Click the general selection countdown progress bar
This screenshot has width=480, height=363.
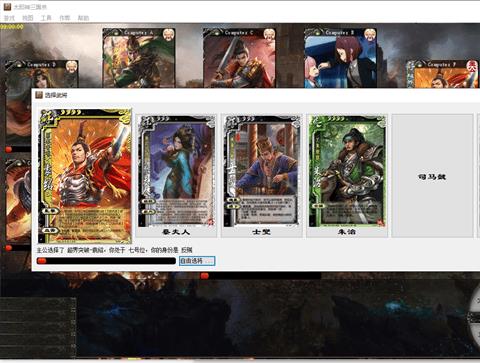106,261
